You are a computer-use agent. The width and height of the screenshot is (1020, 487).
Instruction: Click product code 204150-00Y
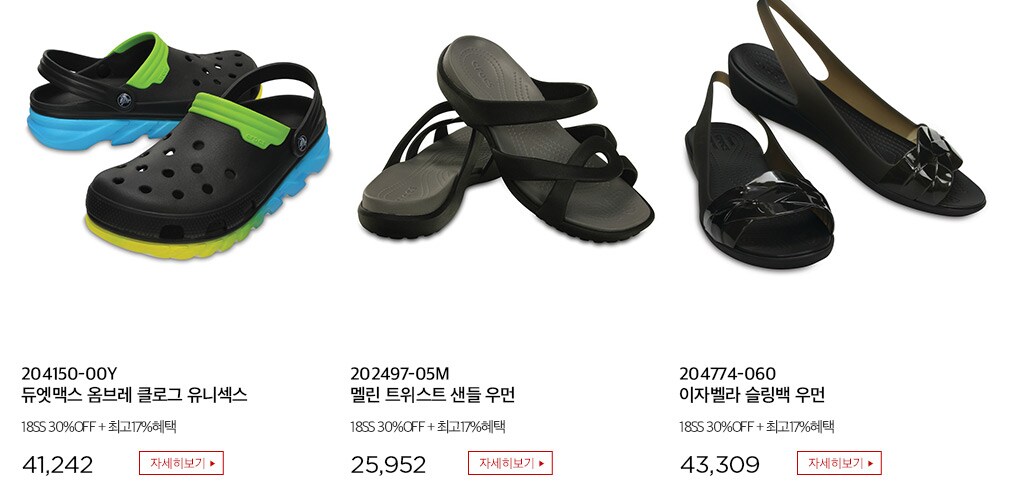coord(69,374)
